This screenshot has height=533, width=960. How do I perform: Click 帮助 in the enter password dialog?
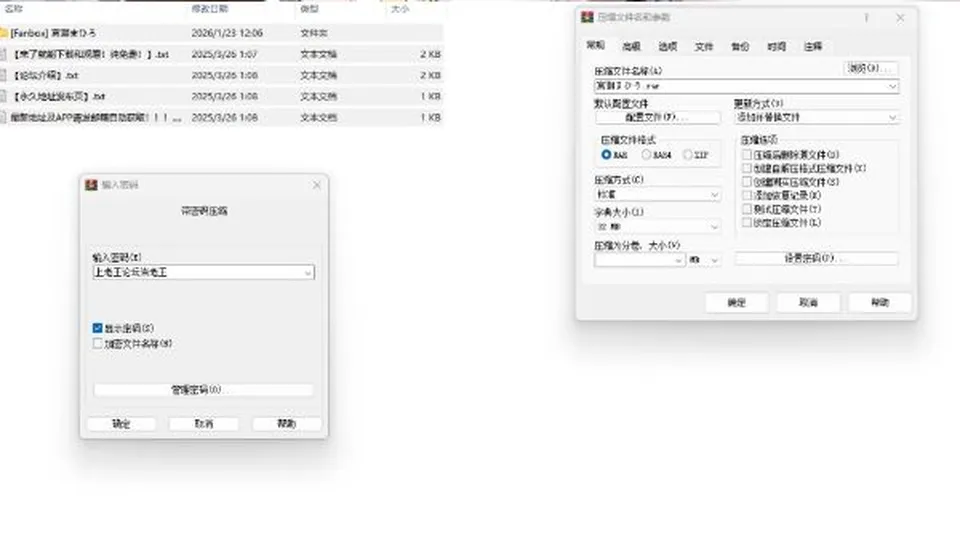tap(287, 423)
